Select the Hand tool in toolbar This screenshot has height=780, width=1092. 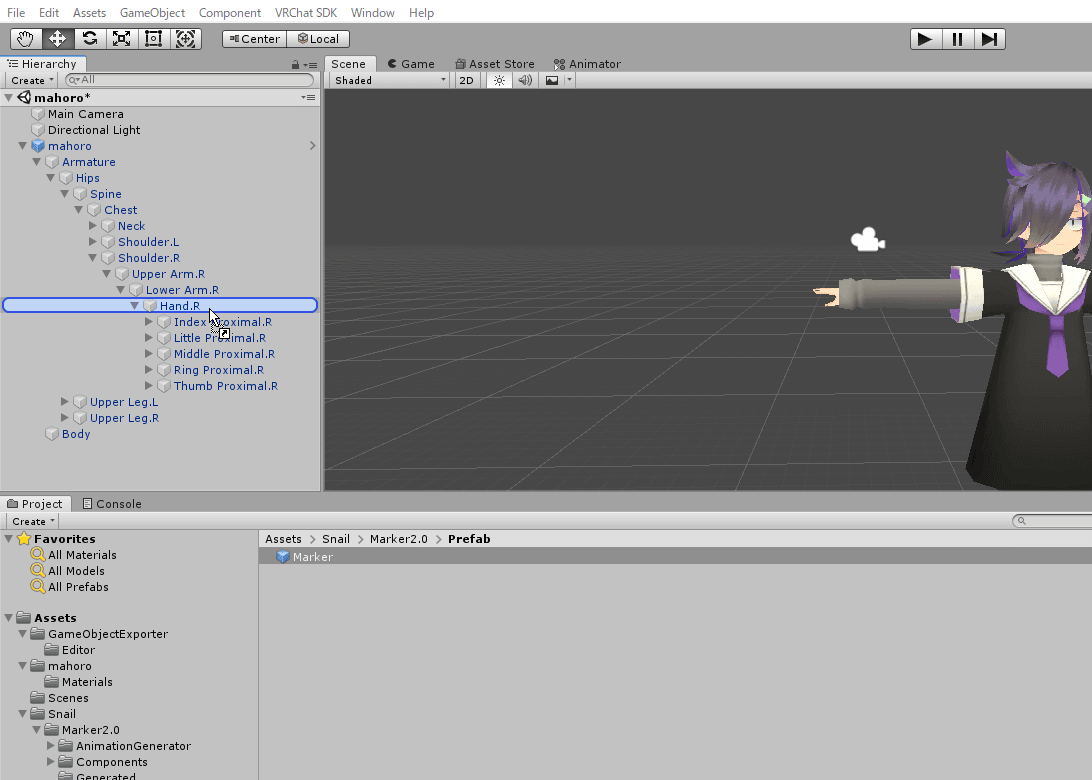pos(26,39)
